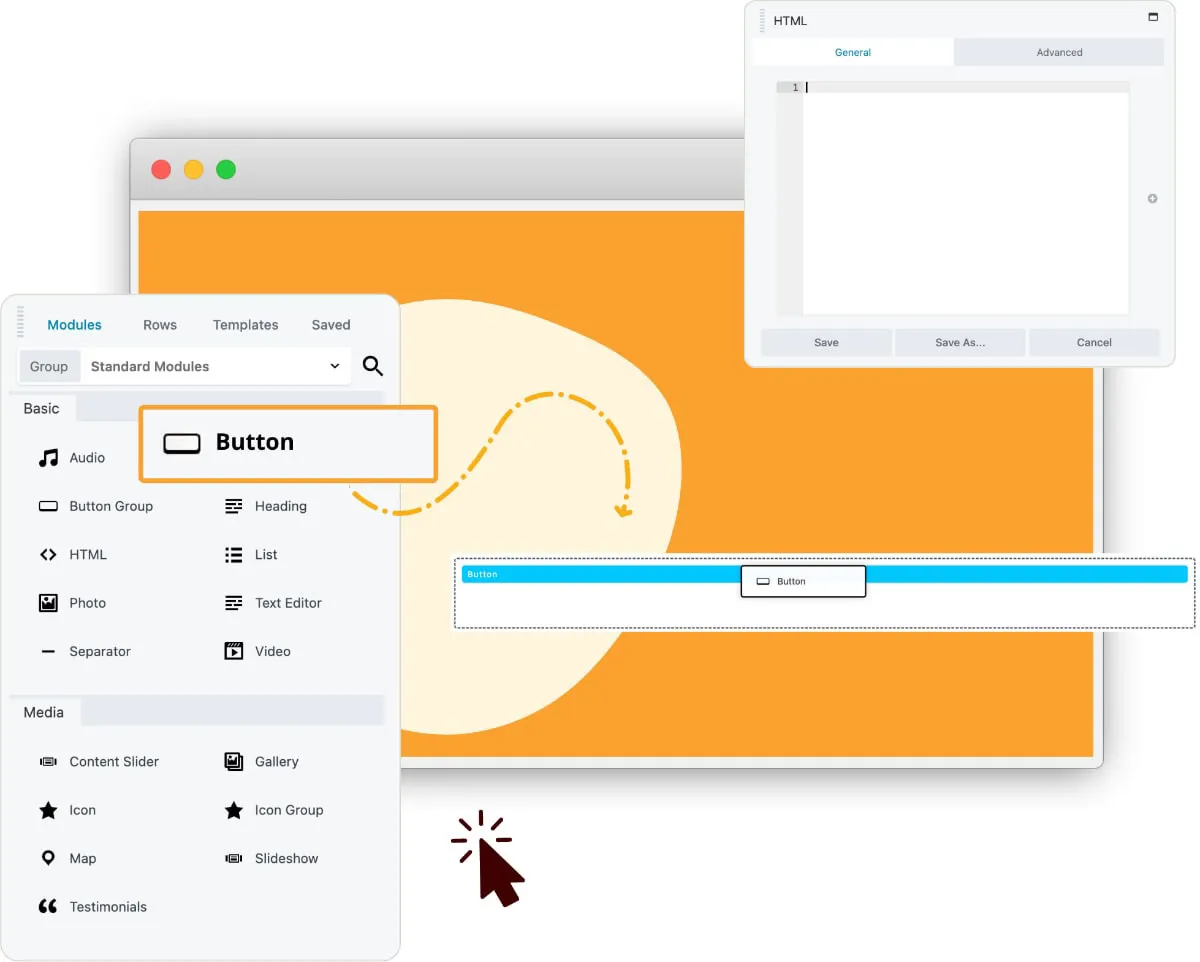This screenshot has height=962, width=1200.
Task: Select the Slideshow module icon
Action: (x=233, y=858)
